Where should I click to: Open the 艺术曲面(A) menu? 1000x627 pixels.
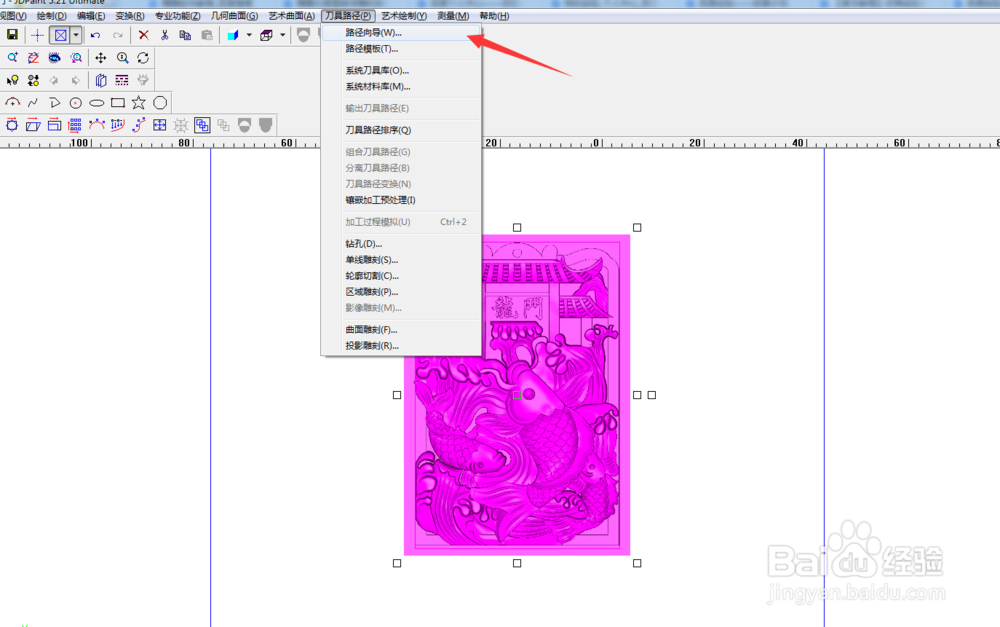[291, 16]
